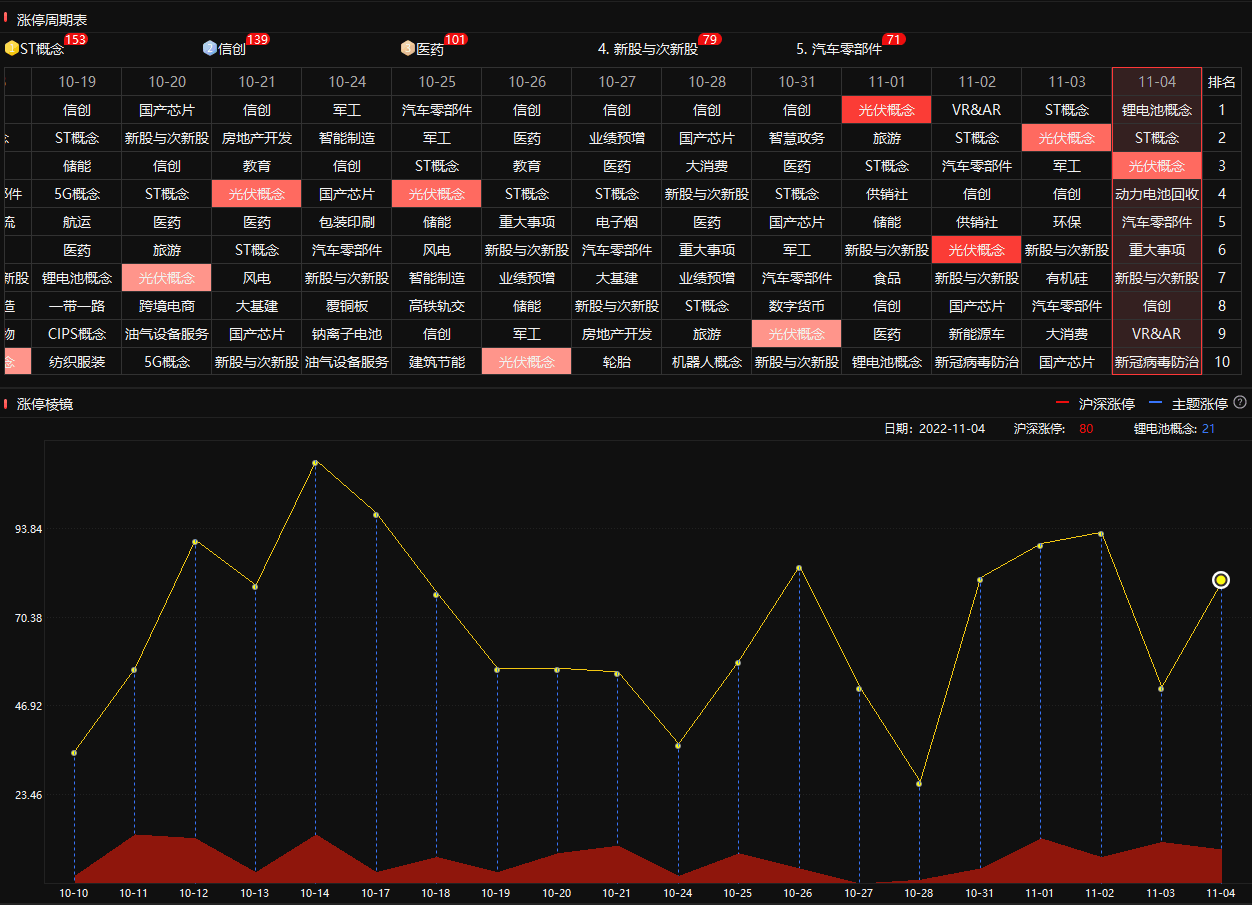This screenshot has width=1252, height=905.
Task: Click the 纺织服装 cell
Action: (77, 362)
